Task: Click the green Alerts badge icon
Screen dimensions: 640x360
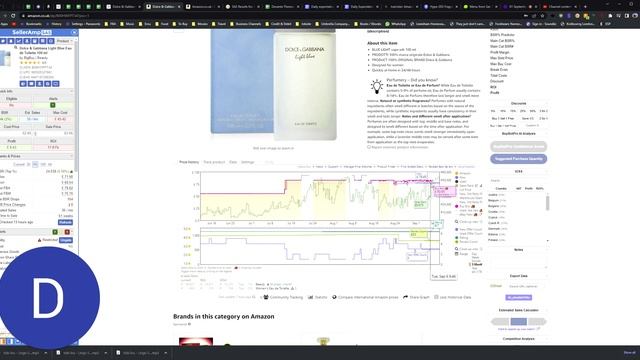Action: coord(53,105)
